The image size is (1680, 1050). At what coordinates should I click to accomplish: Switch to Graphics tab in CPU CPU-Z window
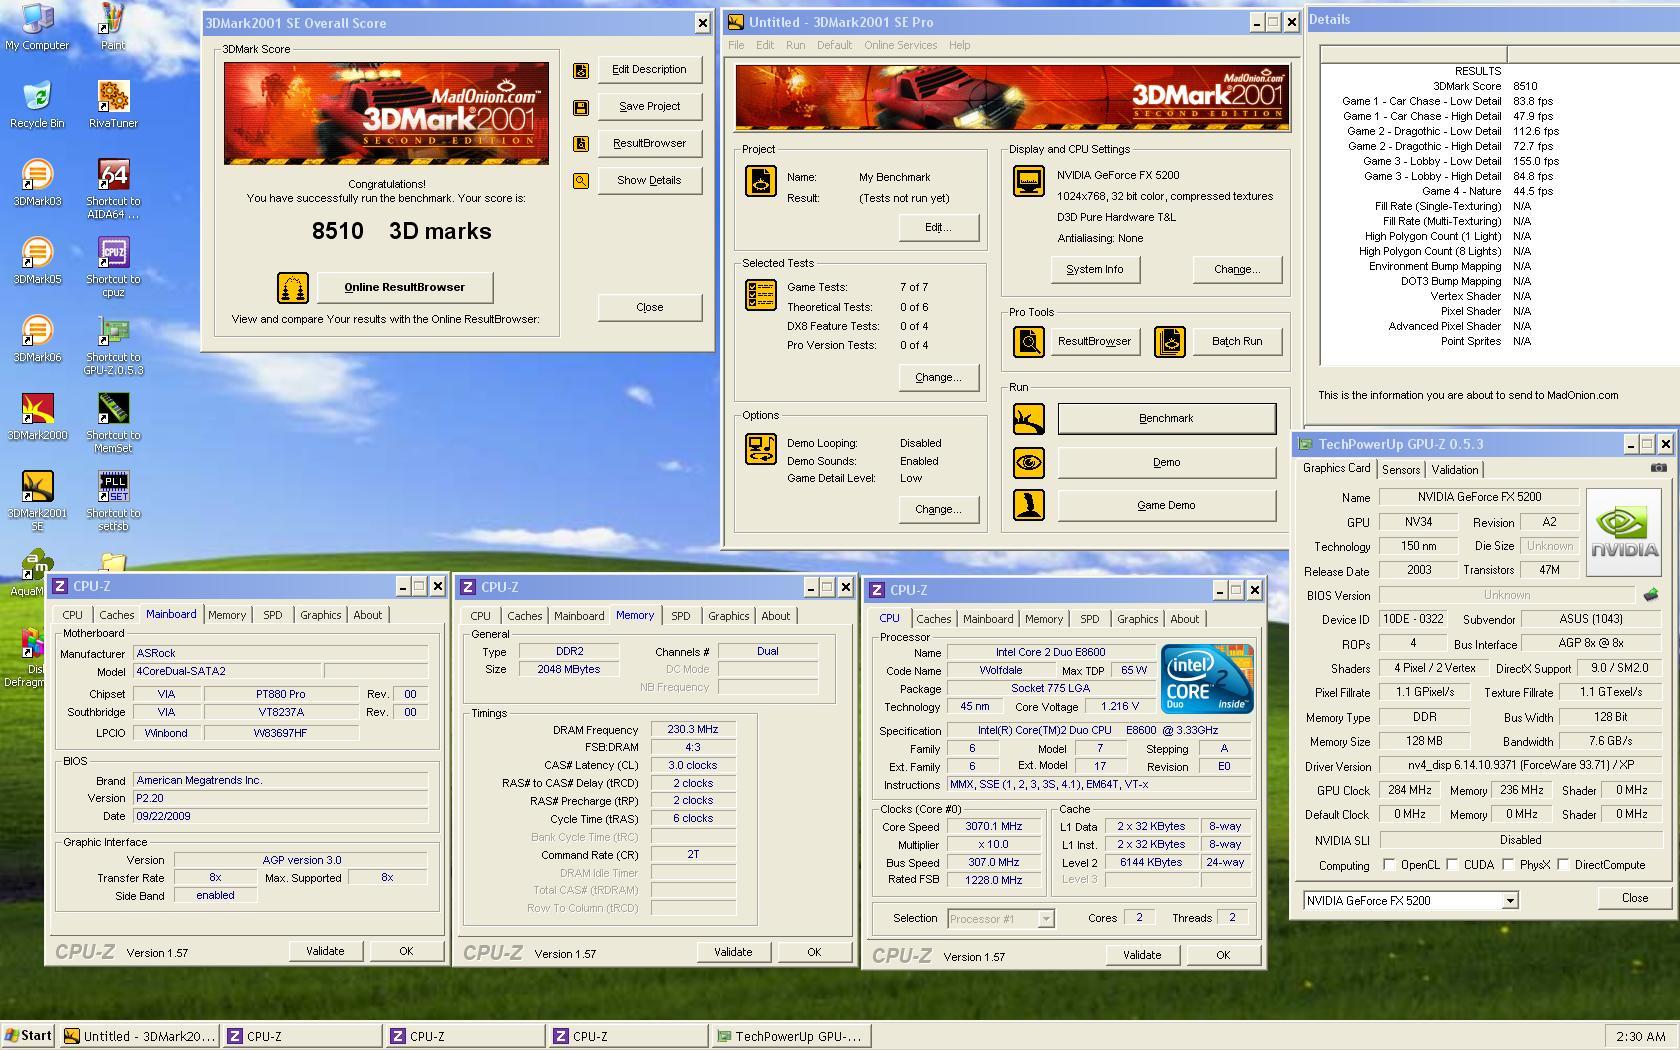(1138, 619)
